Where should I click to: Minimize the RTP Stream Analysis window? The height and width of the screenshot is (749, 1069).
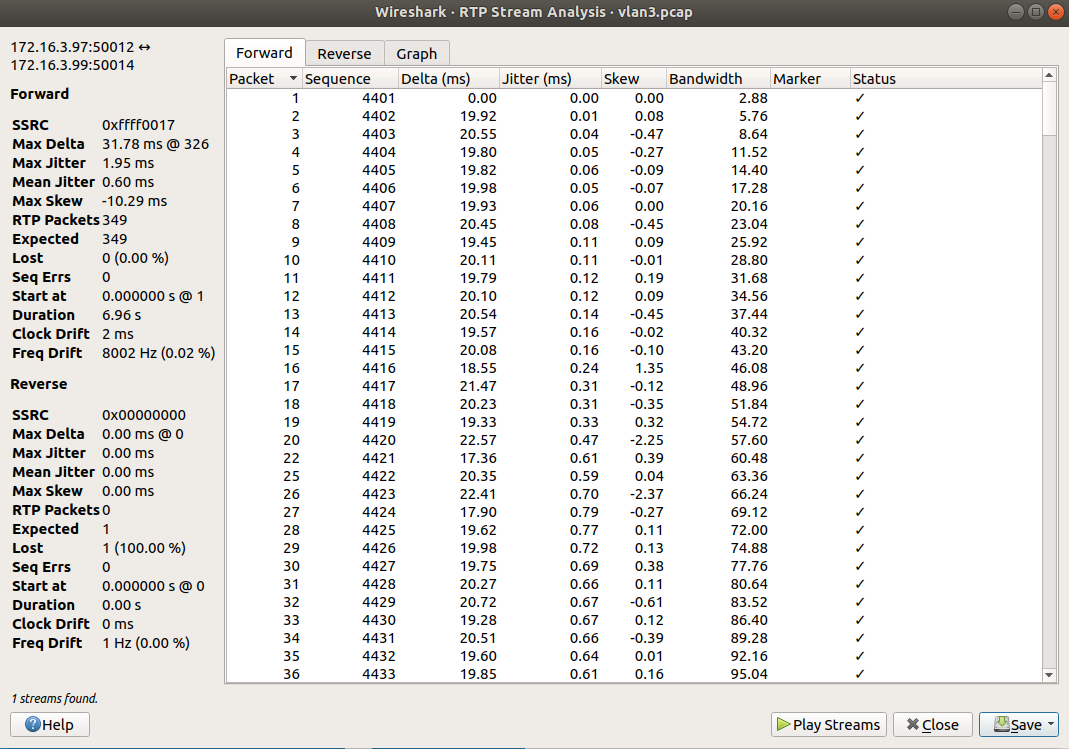coord(1015,12)
